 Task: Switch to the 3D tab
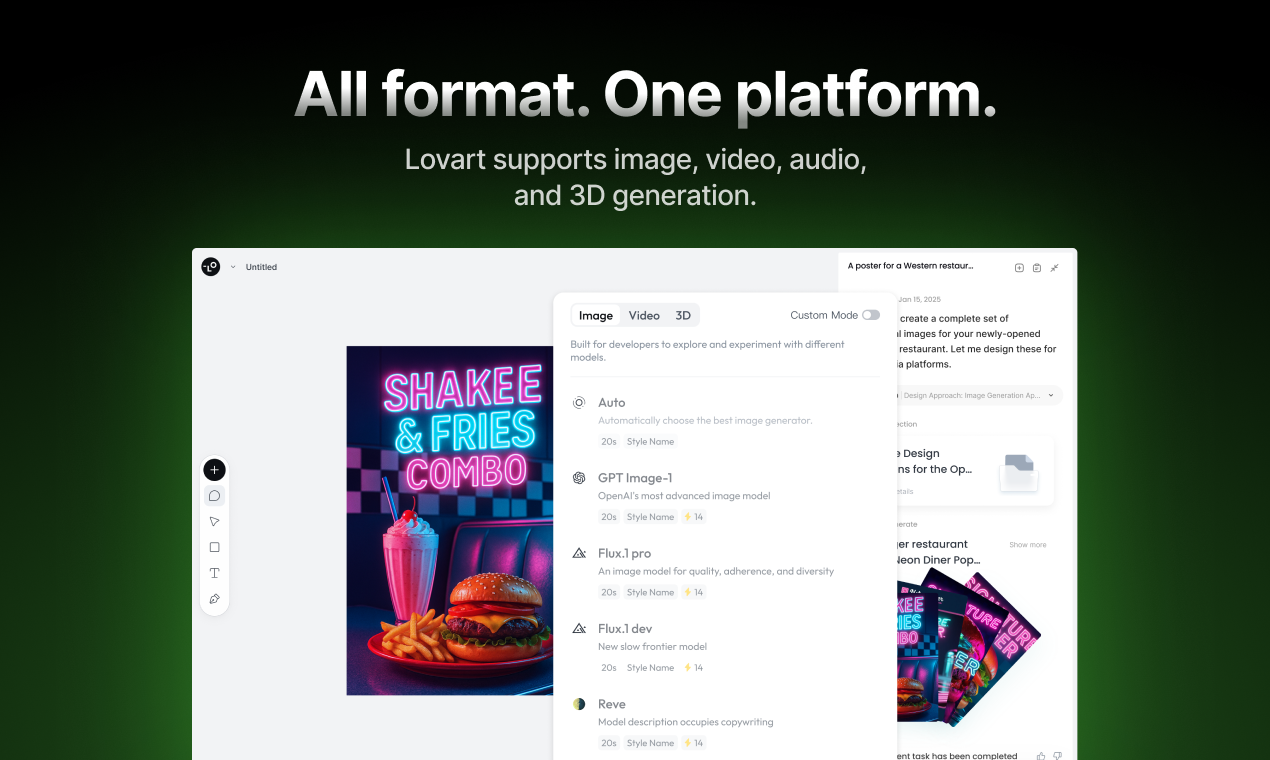tap(683, 315)
